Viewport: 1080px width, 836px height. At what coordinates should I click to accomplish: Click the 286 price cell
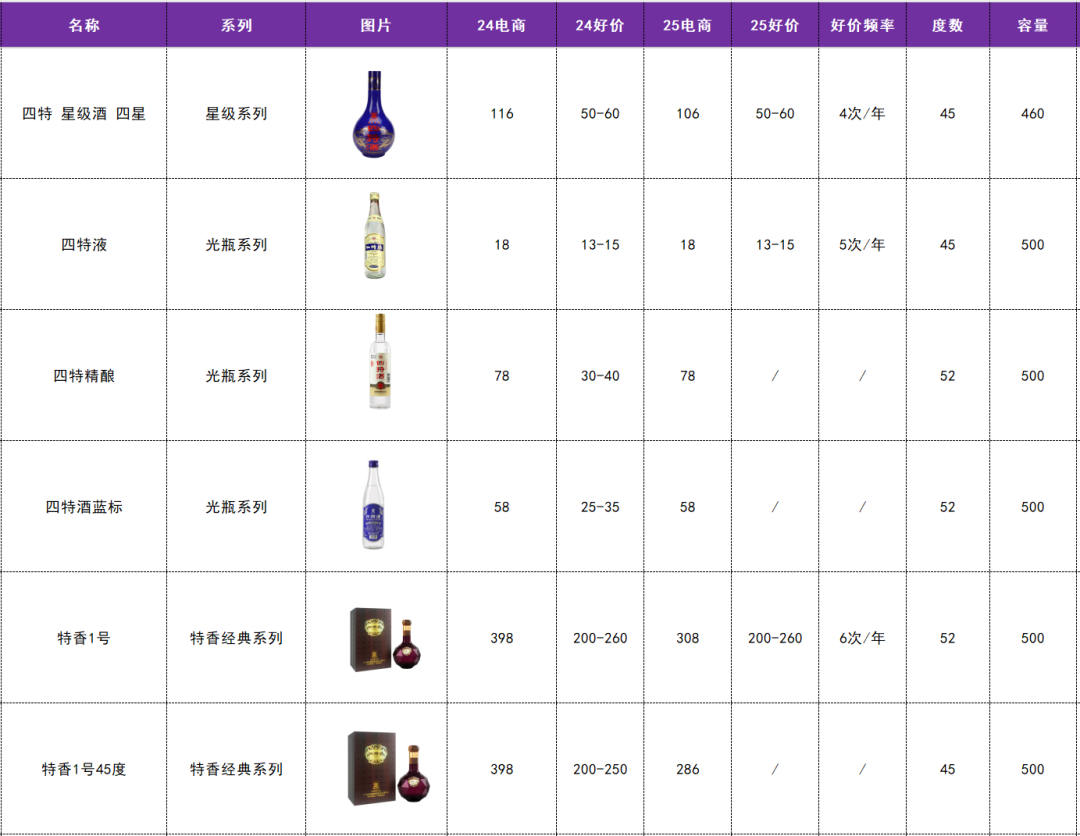click(687, 769)
